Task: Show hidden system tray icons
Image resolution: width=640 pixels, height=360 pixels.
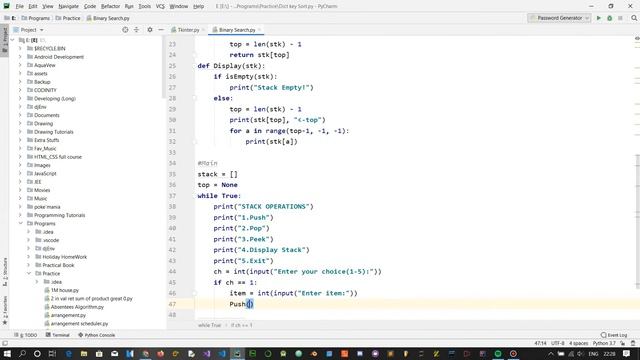Action: [x=551, y=353]
